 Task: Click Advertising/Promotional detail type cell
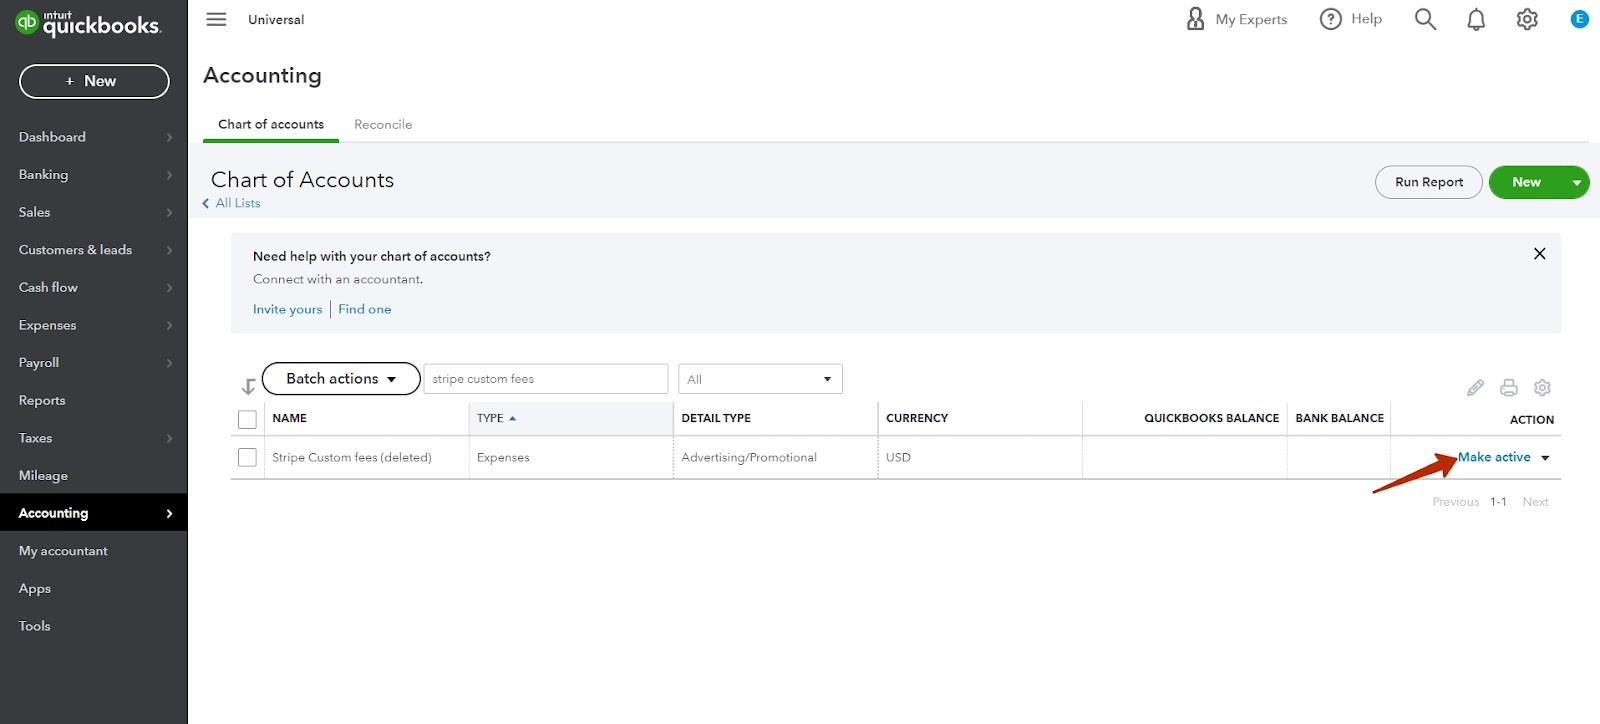point(749,457)
